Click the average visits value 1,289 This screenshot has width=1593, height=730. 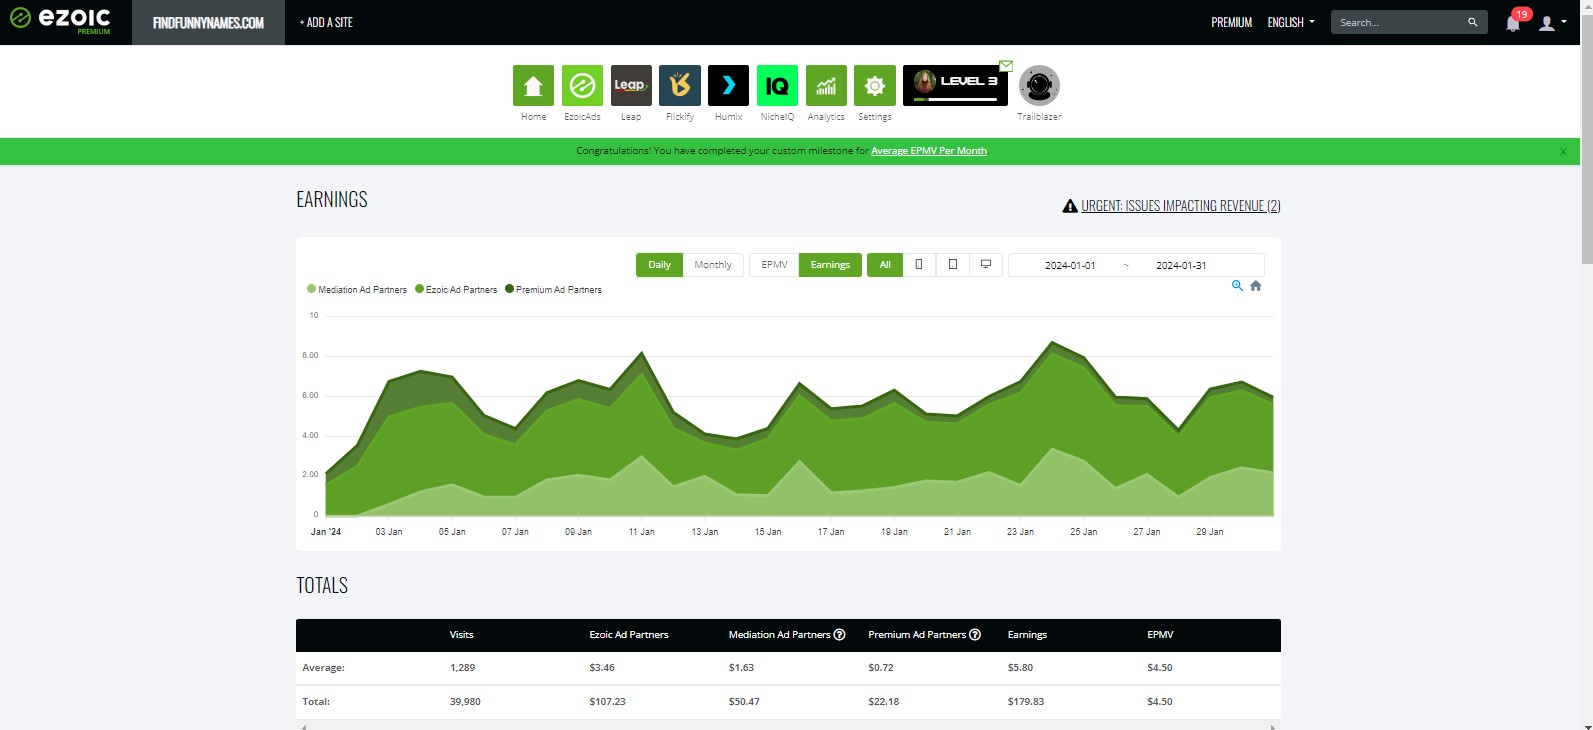pos(462,668)
